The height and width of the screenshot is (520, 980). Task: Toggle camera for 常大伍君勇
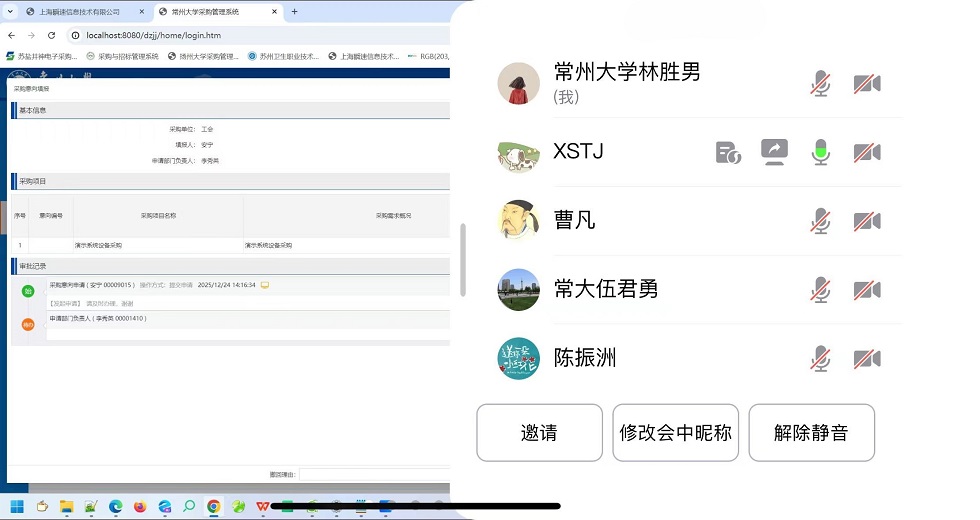click(x=866, y=290)
